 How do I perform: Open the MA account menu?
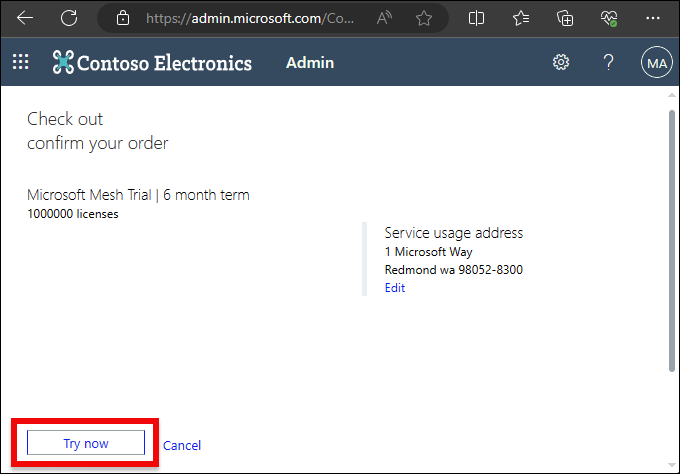click(x=656, y=63)
